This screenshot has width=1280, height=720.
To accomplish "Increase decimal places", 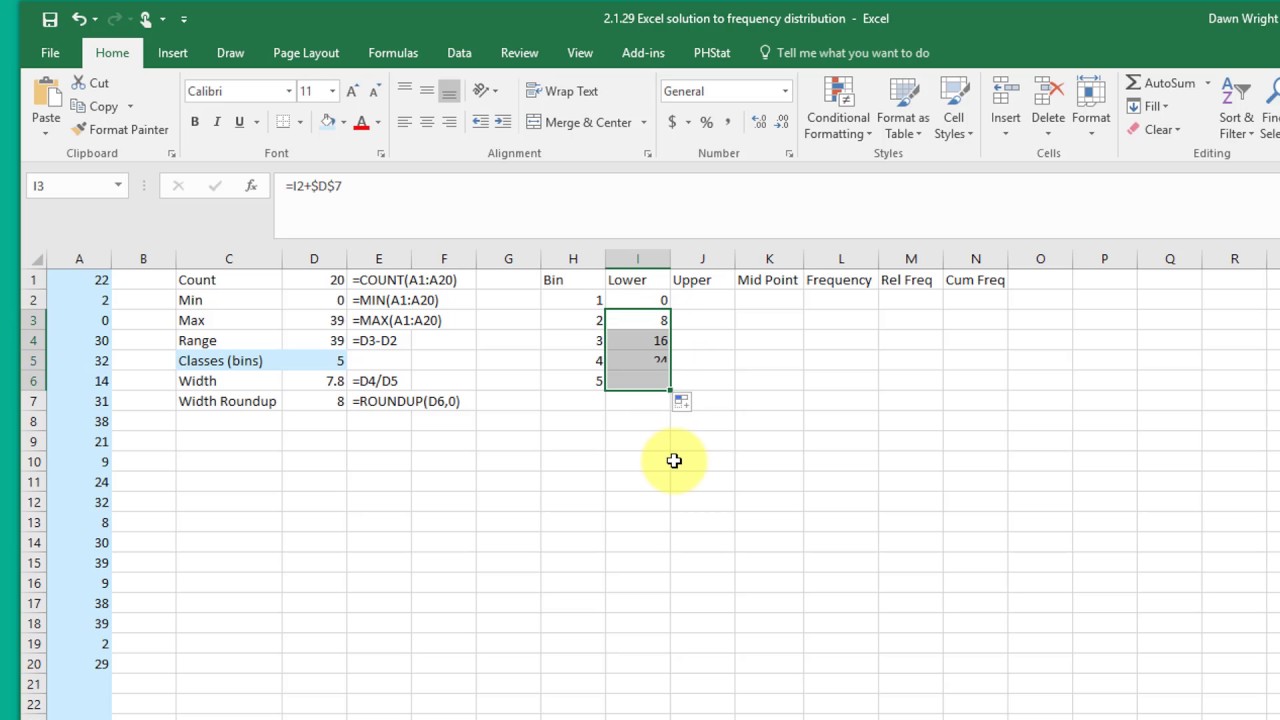I will point(758,122).
